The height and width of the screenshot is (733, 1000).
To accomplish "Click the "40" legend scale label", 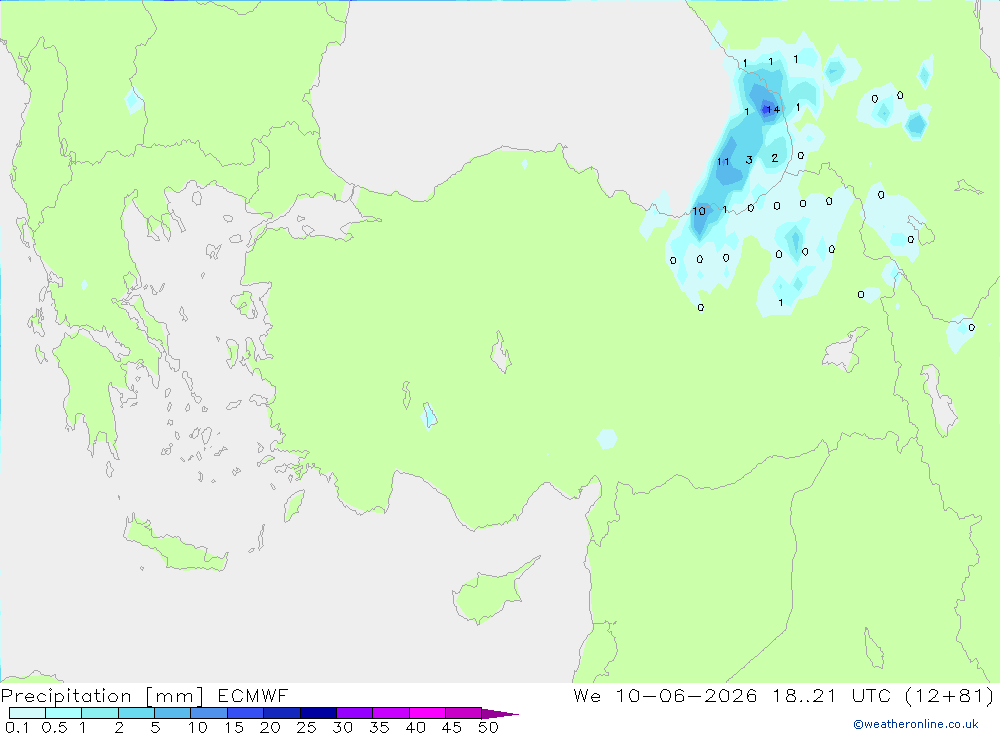I will coord(415,727).
